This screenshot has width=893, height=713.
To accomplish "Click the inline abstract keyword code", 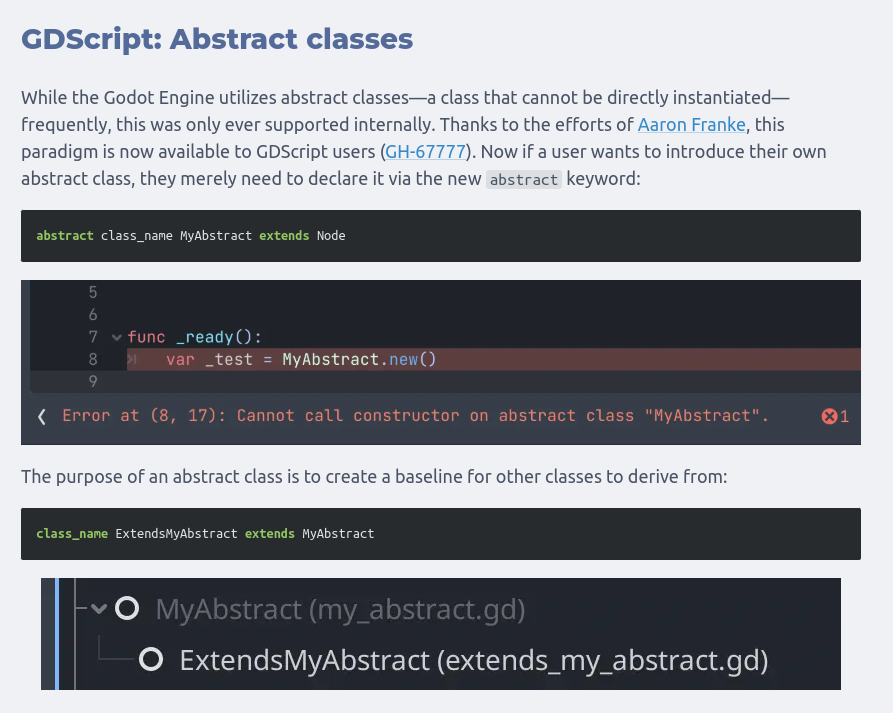I will (x=524, y=180).
